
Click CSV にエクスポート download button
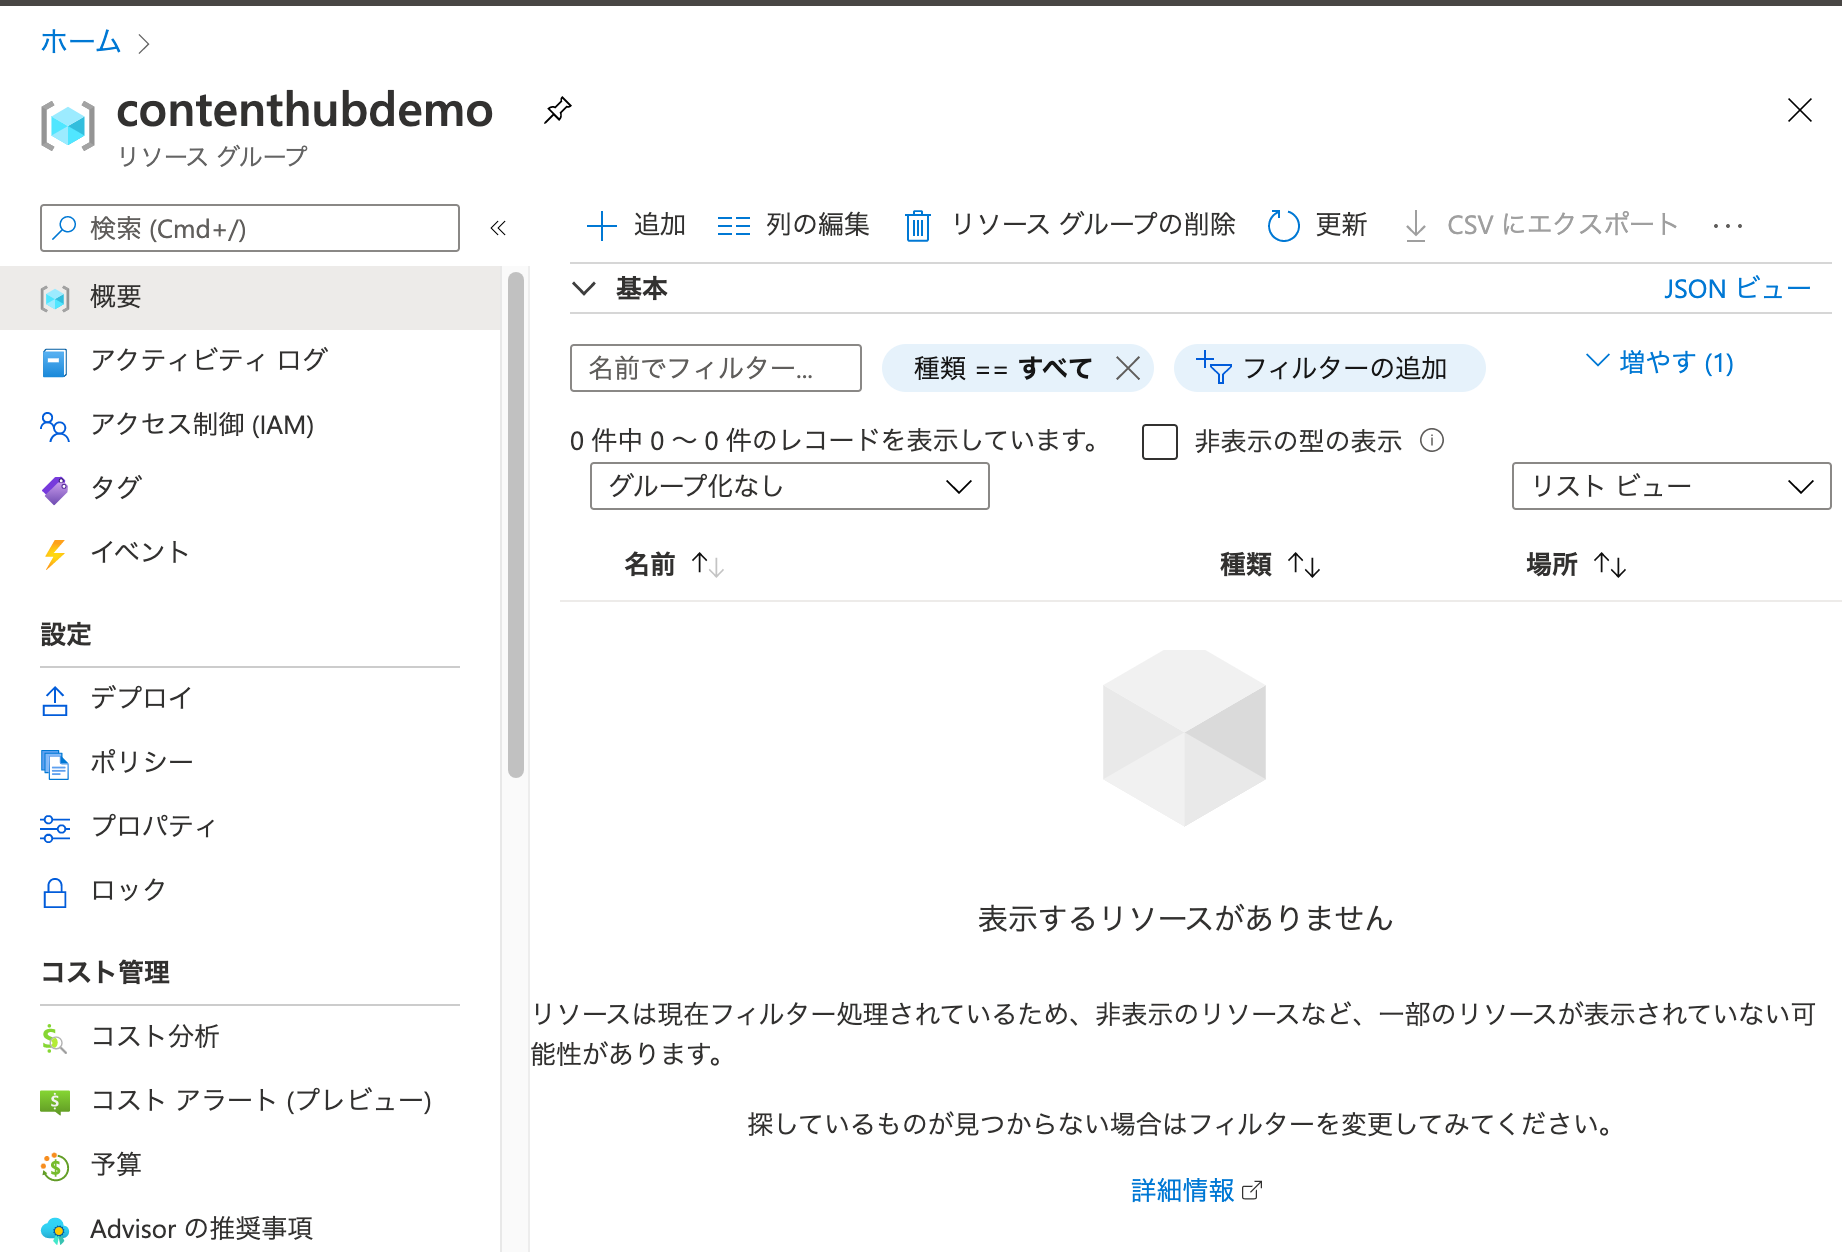coord(1540,225)
